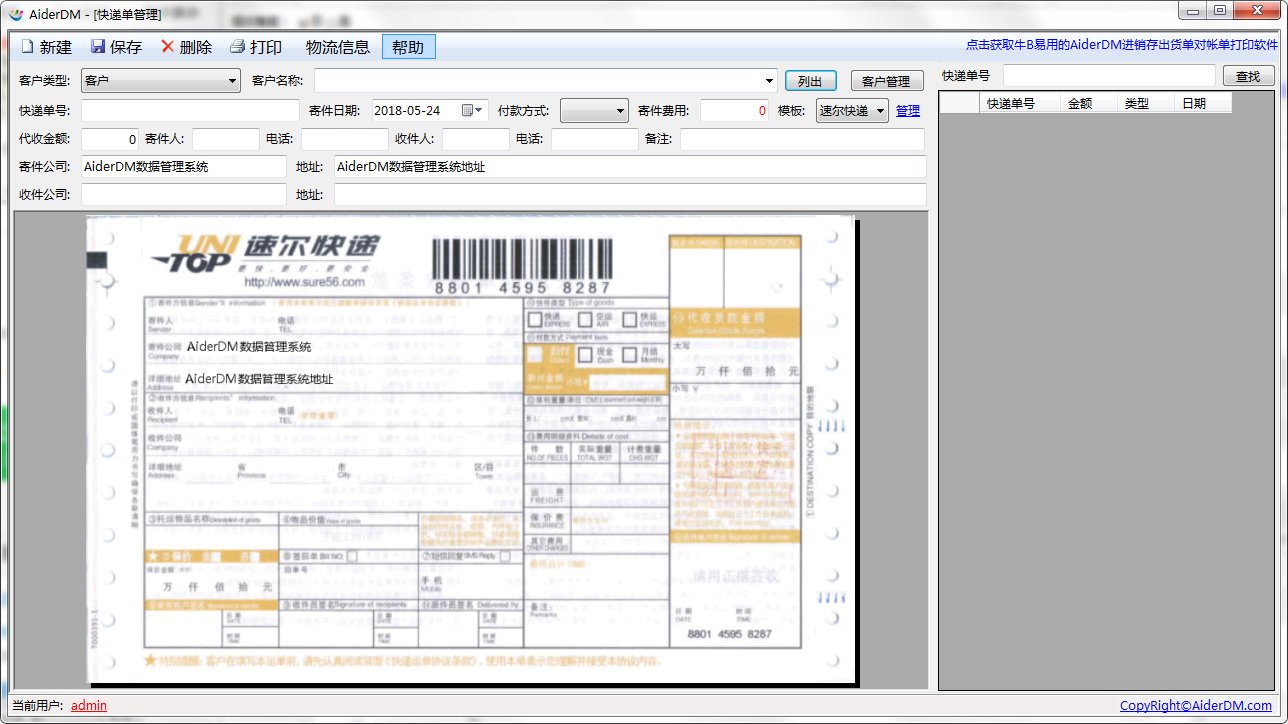
Task: Click the 查找 search button
Action: (1248, 76)
